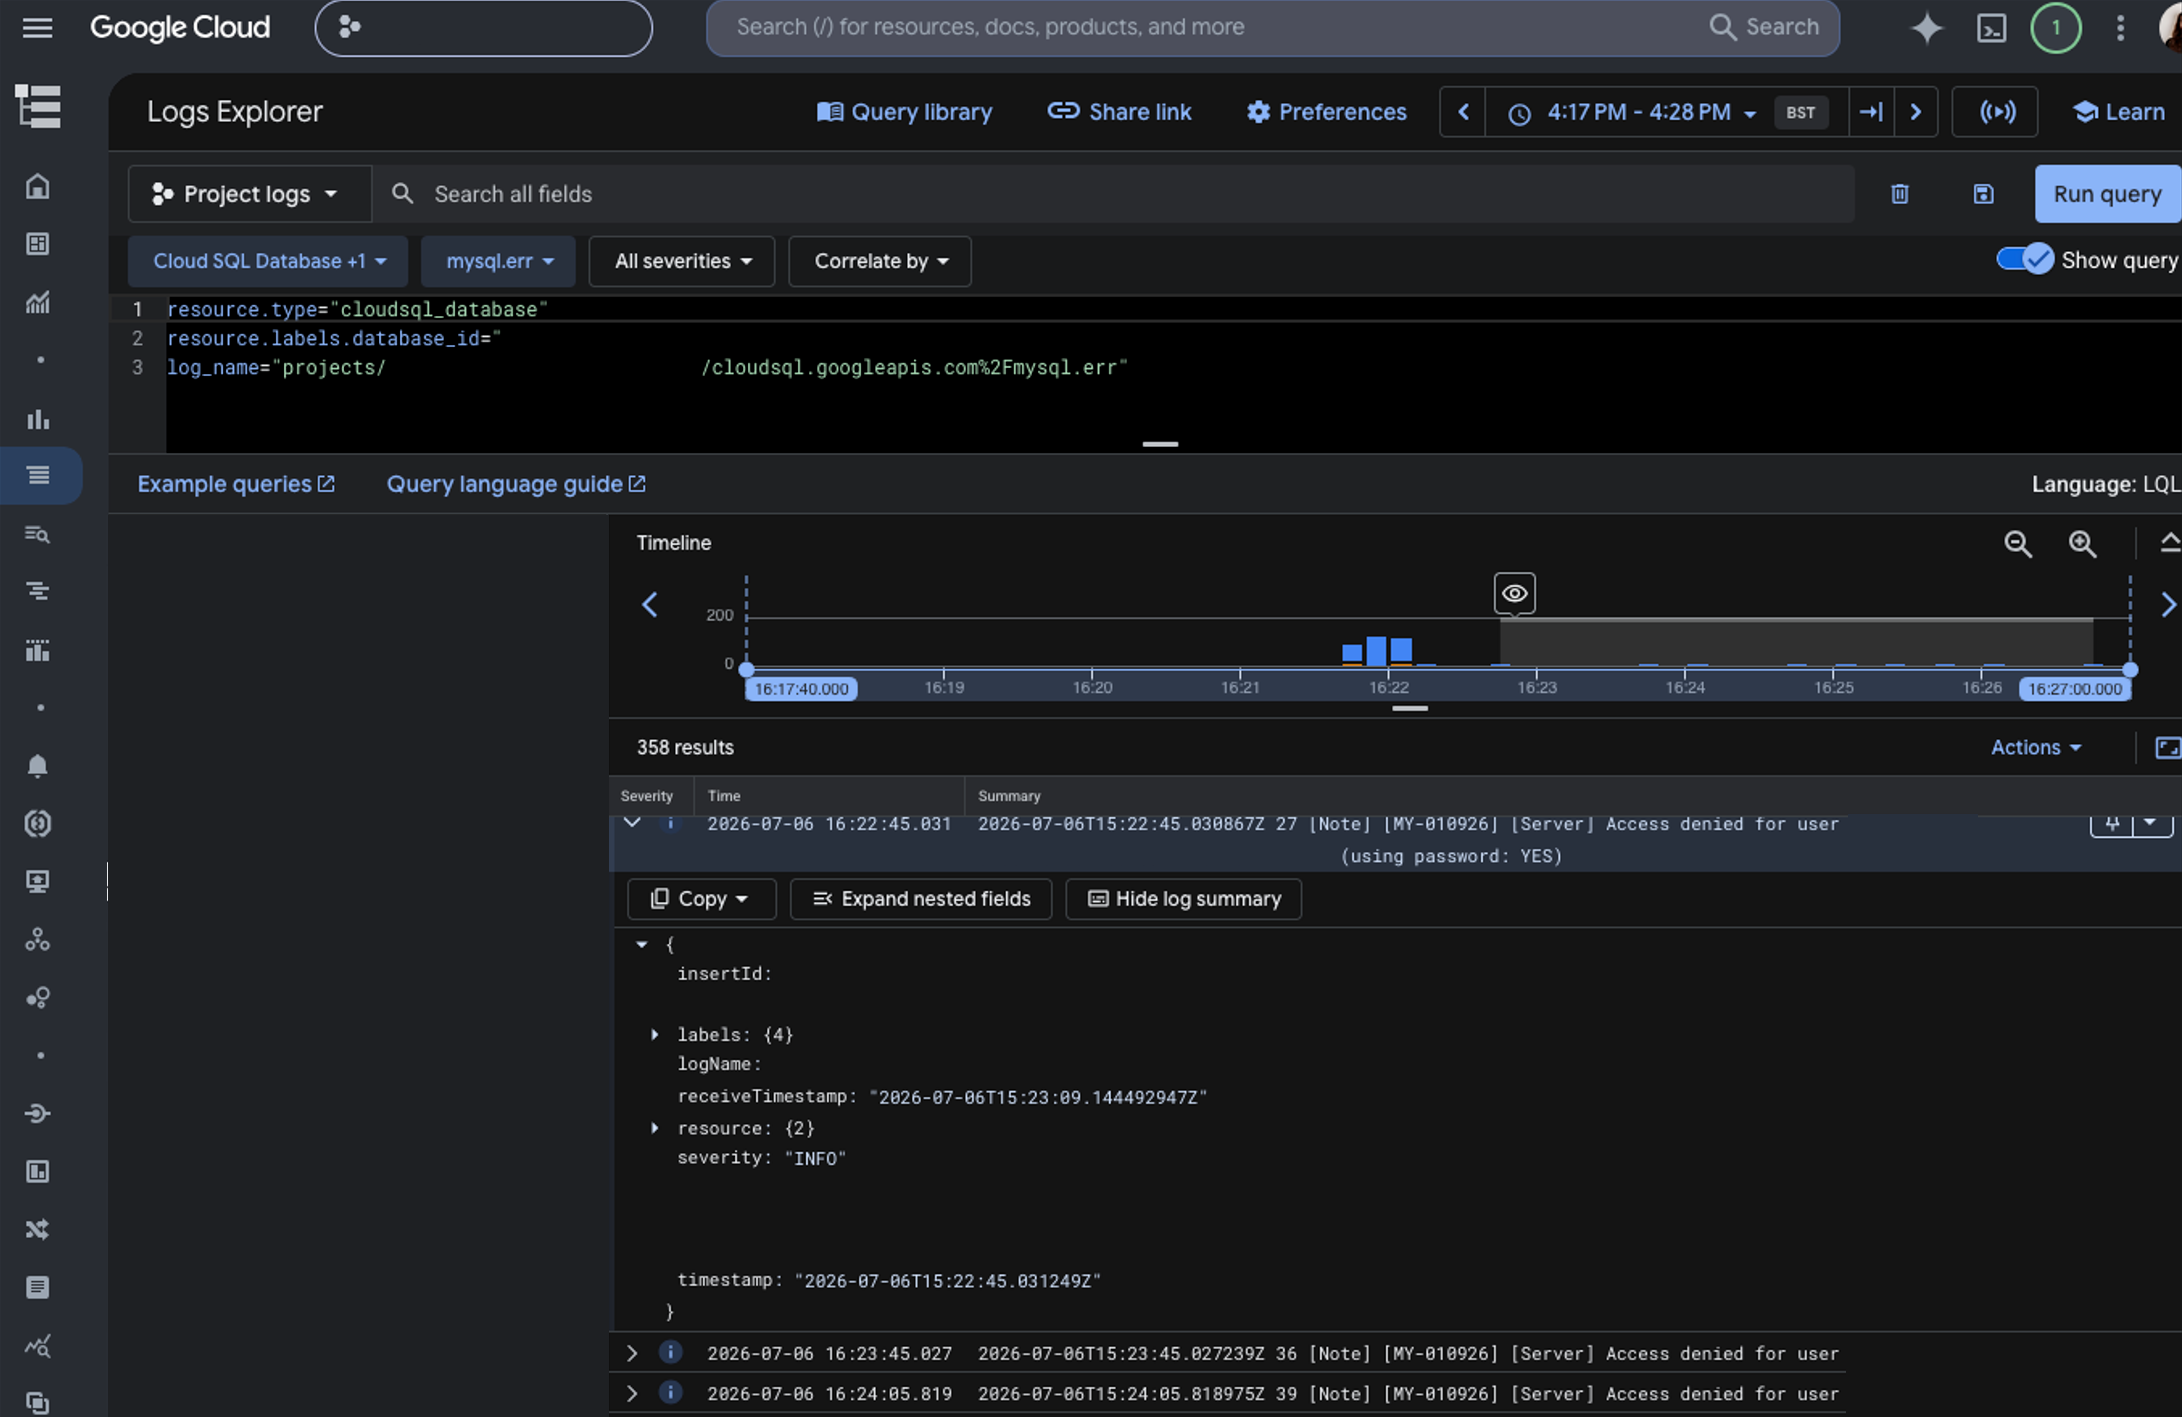Activate Cloud Shell terminal icon

coord(1991,27)
